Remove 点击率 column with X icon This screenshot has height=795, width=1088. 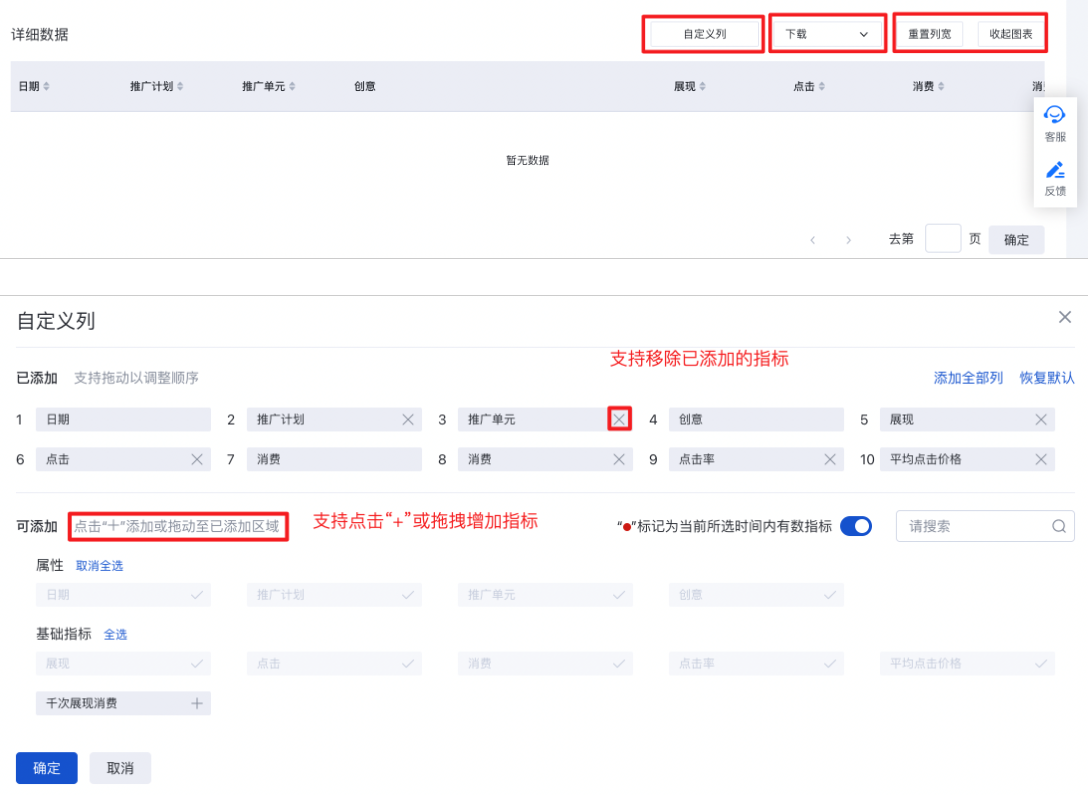pyautogui.click(x=830, y=460)
